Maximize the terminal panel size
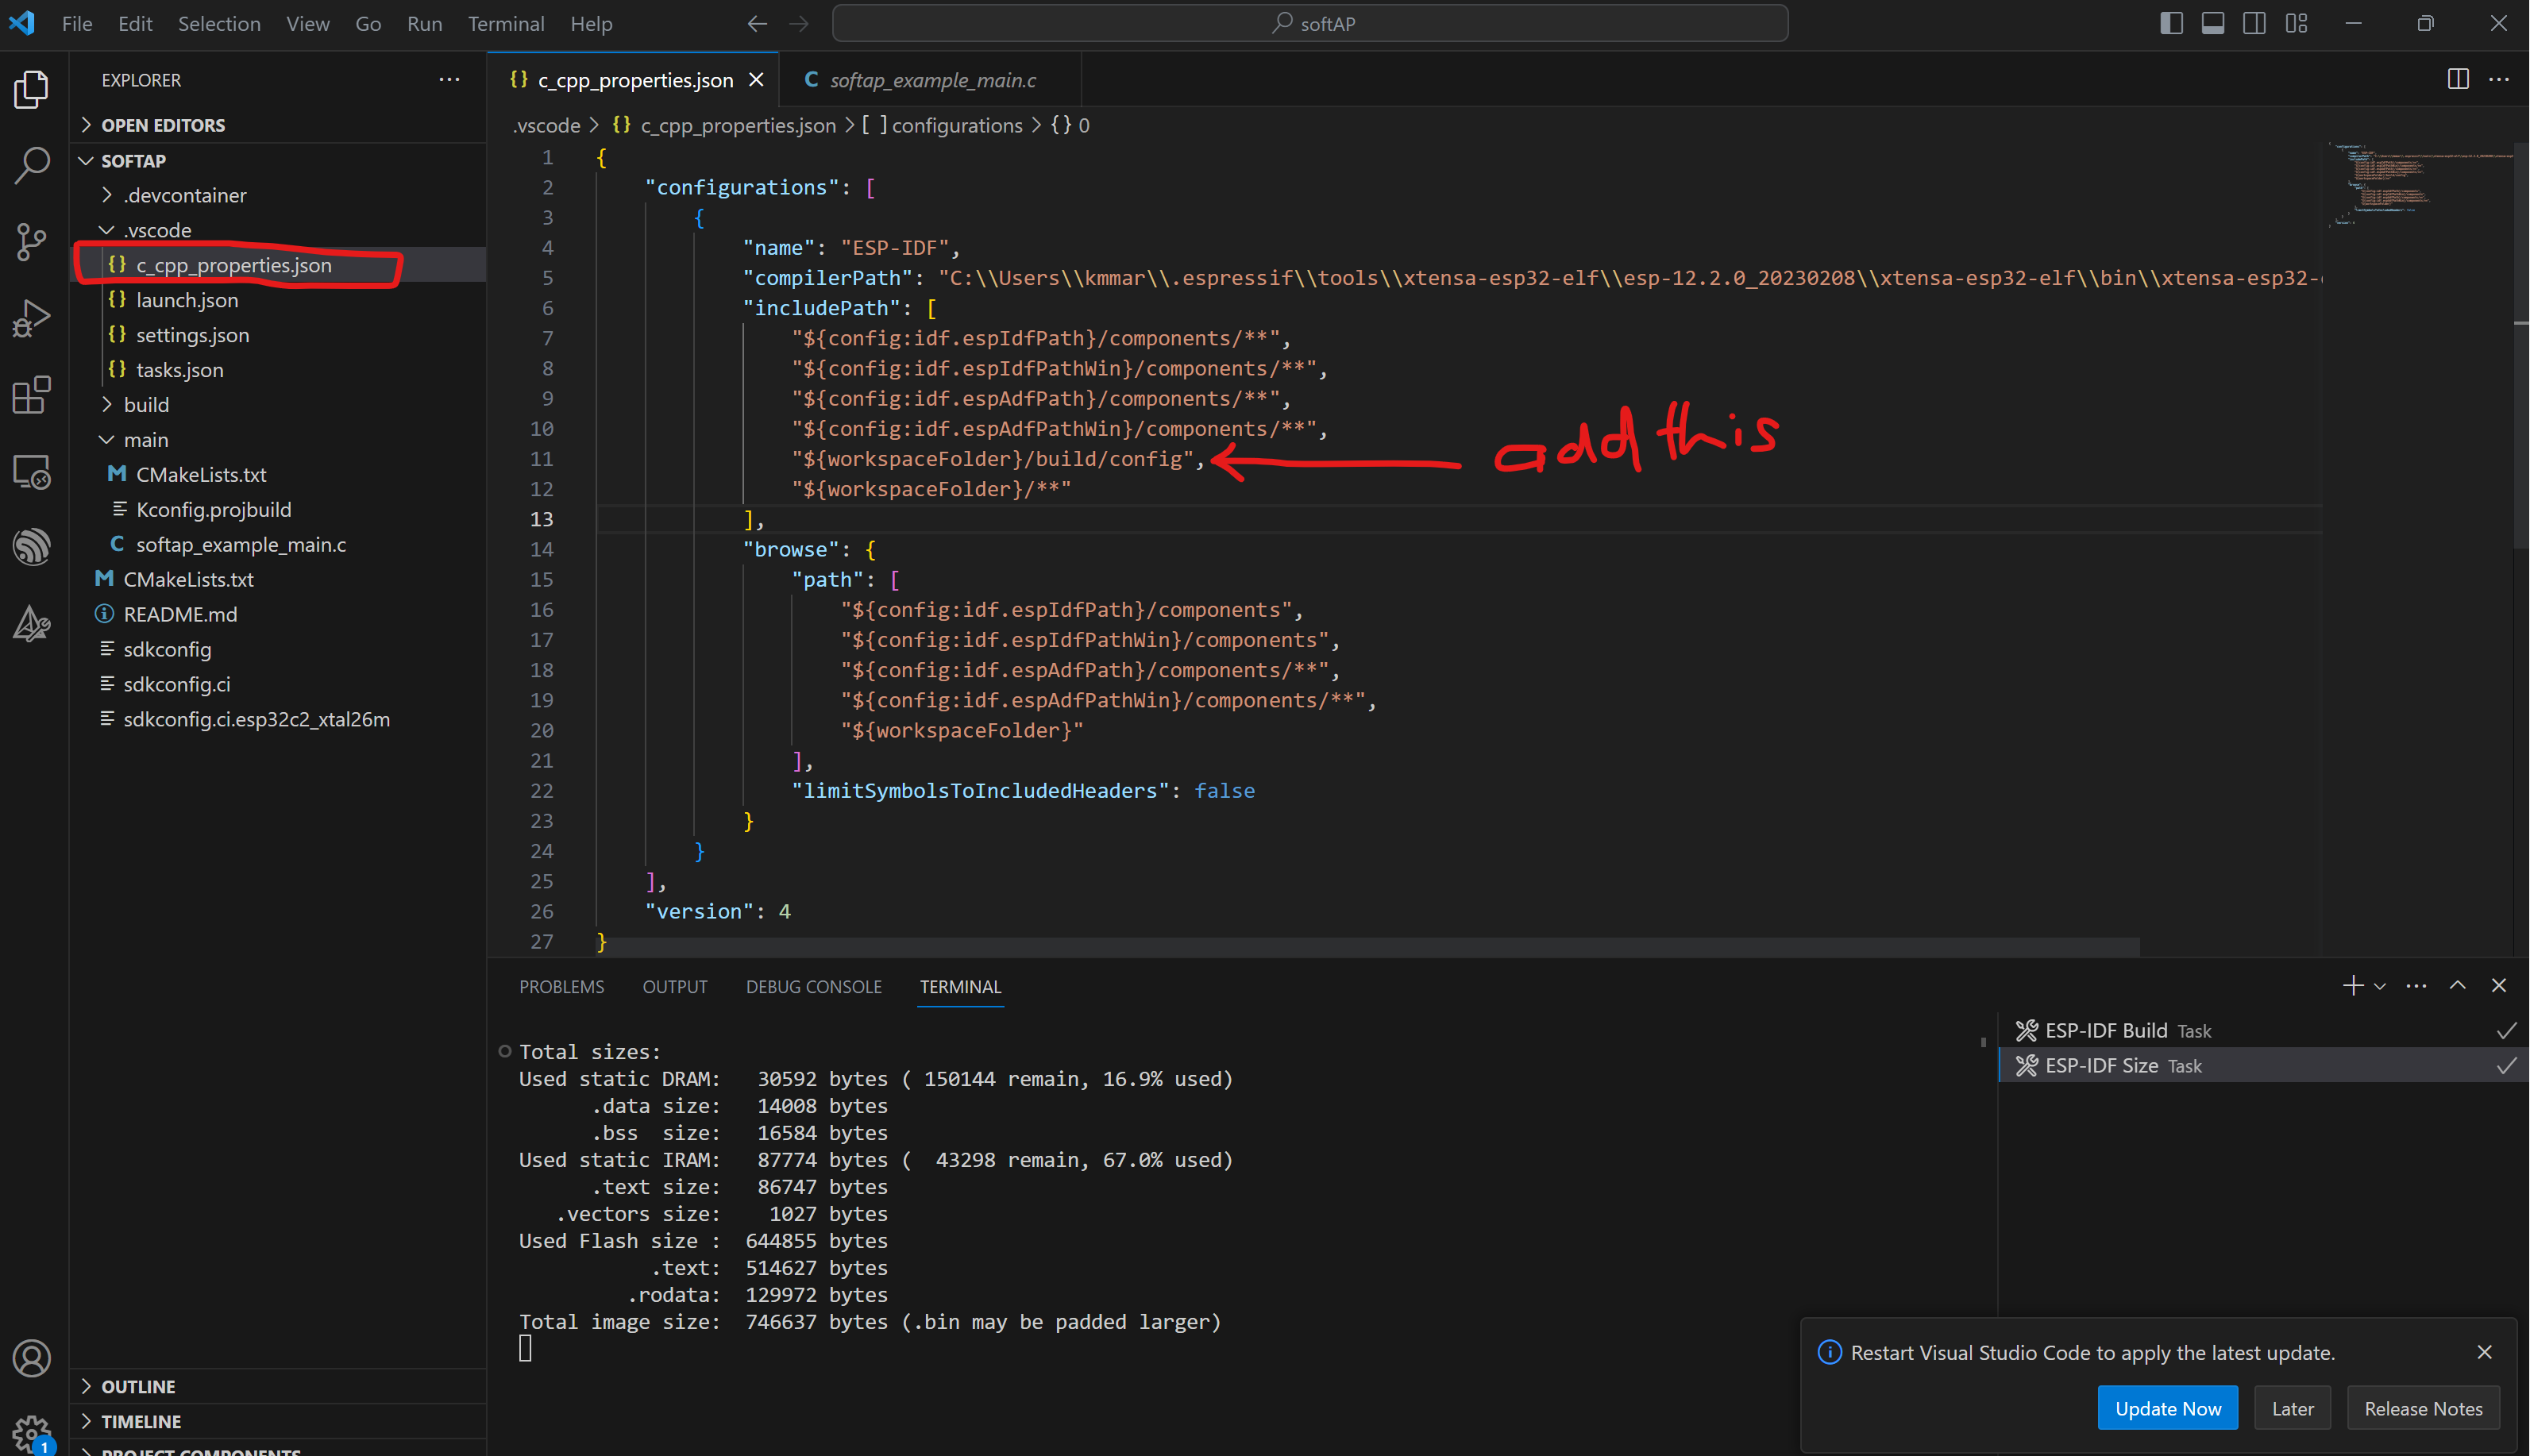This screenshot has height=1456, width=2530. click(x=2457, y=986)
